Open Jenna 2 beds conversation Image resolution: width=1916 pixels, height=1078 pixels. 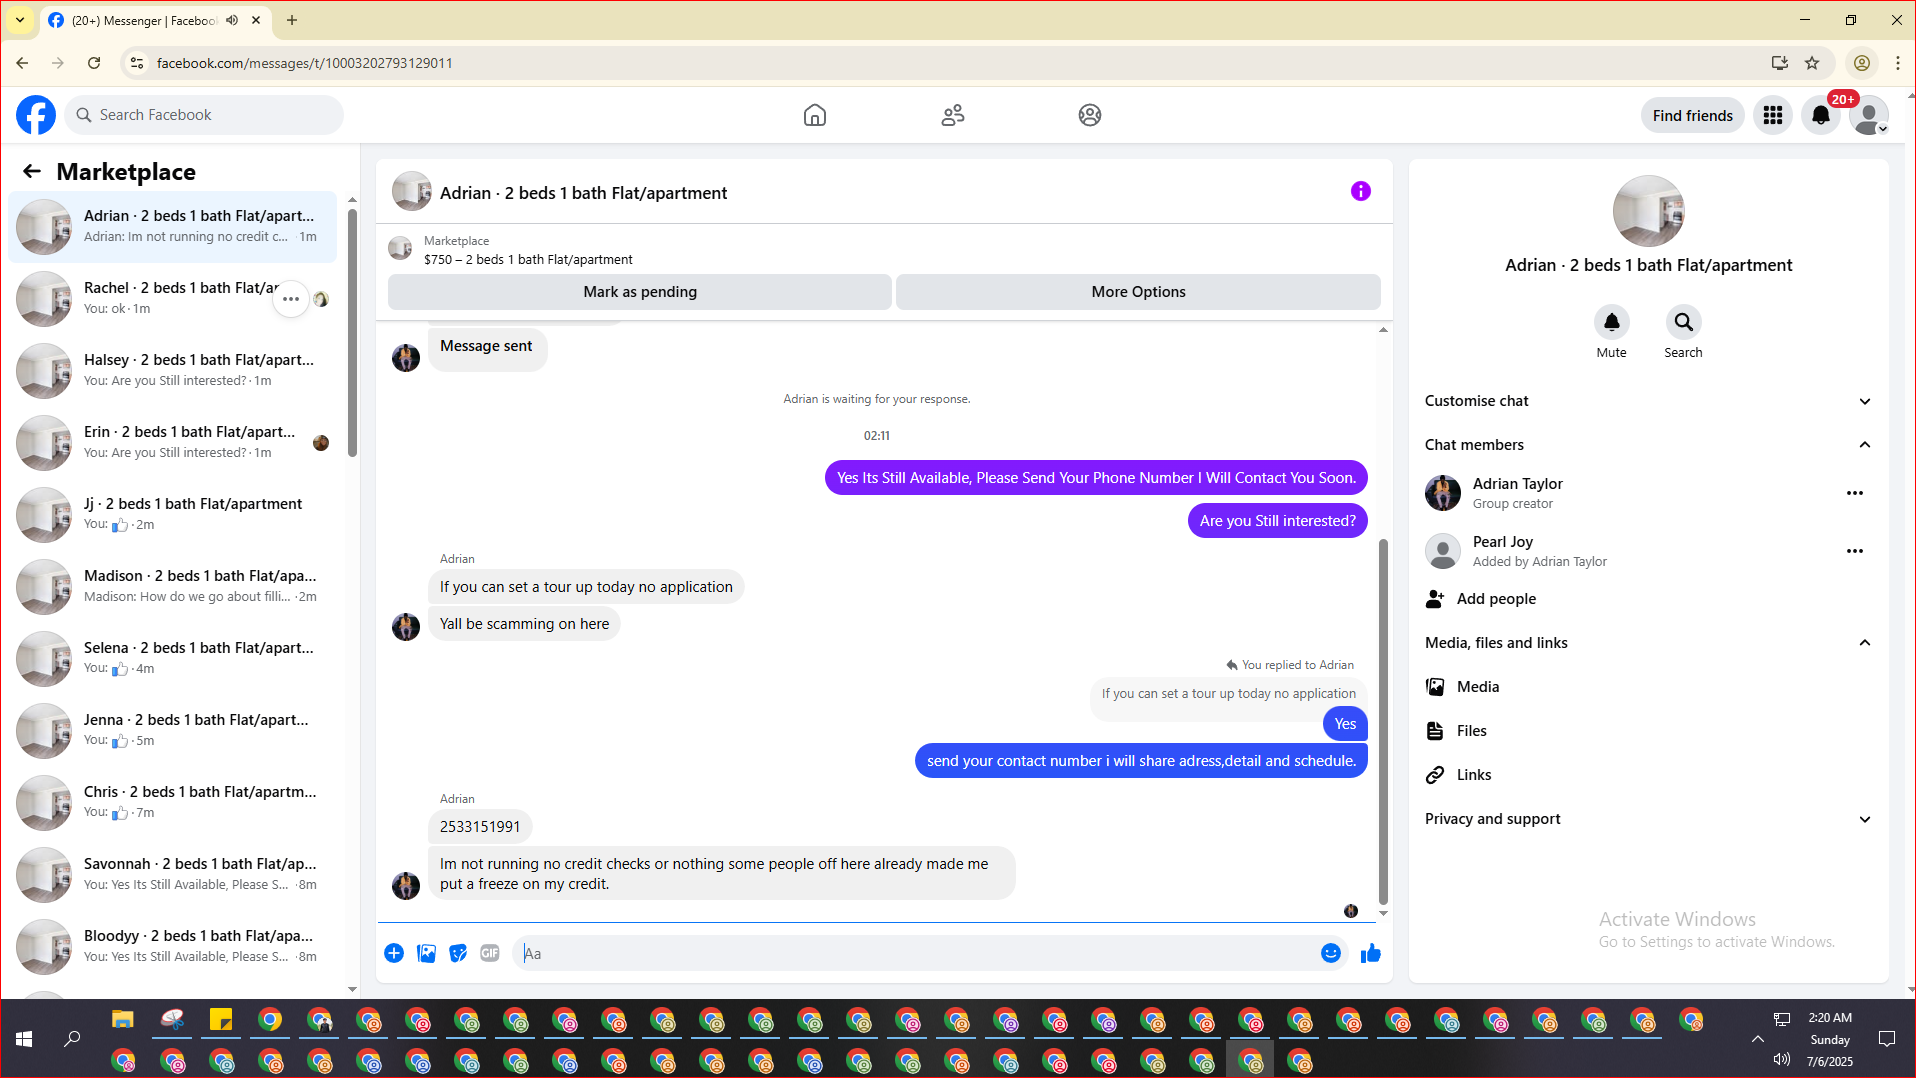tap(173, 730)
